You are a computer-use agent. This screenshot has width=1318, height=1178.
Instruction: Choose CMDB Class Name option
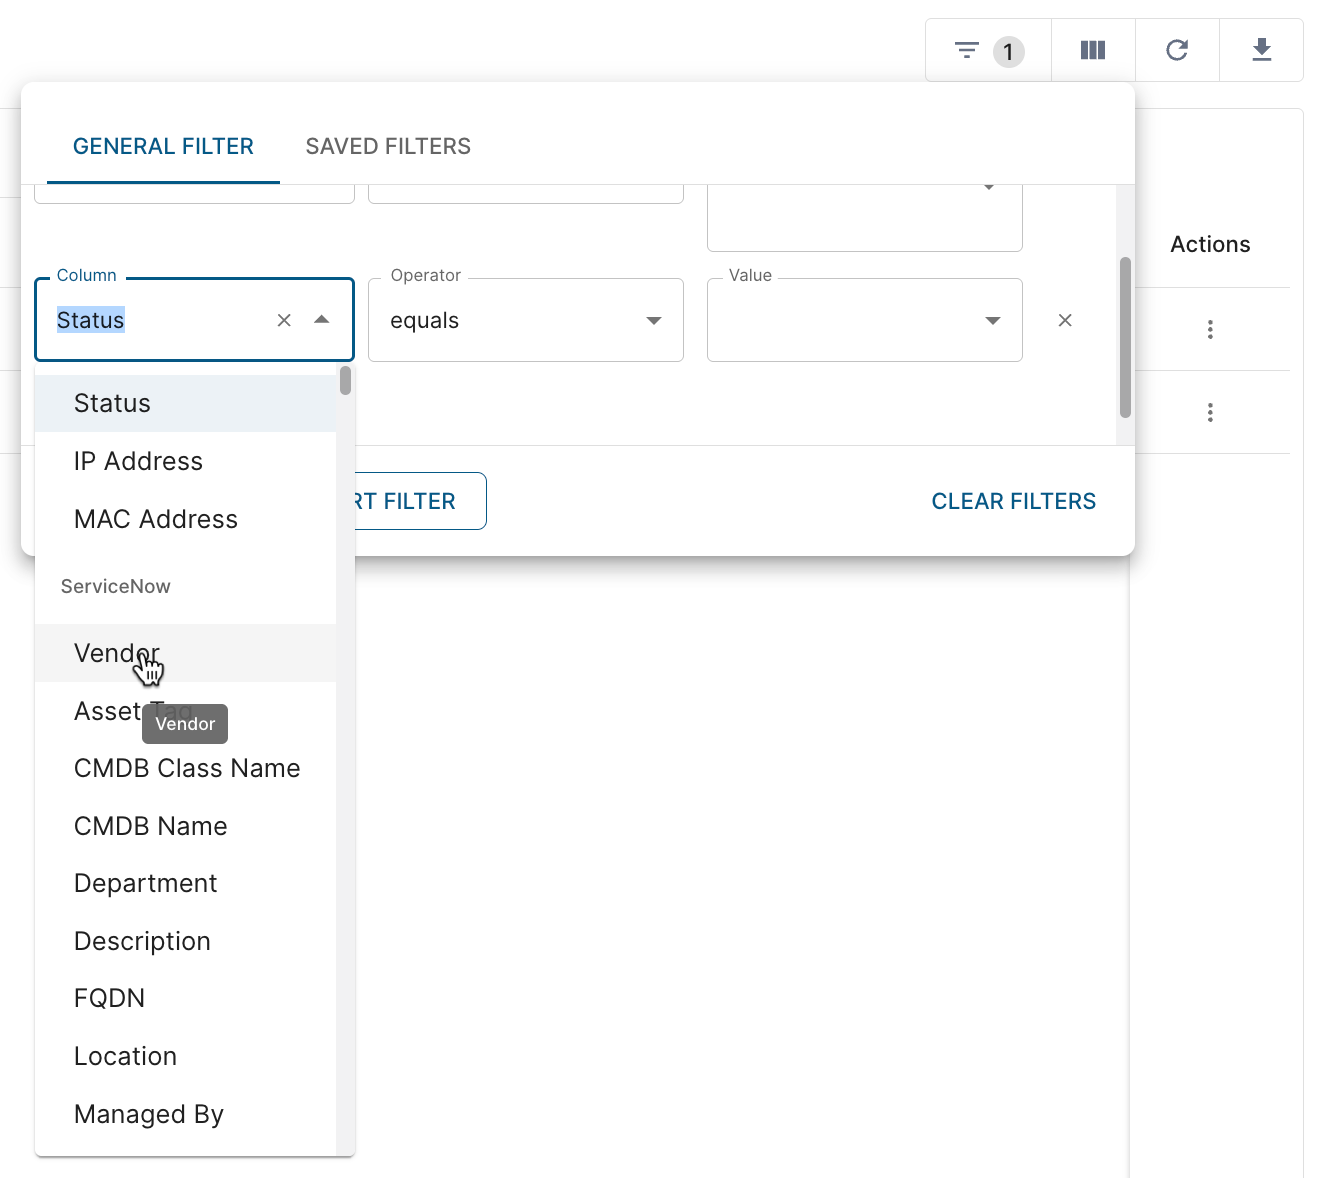[x=187, y=768]
